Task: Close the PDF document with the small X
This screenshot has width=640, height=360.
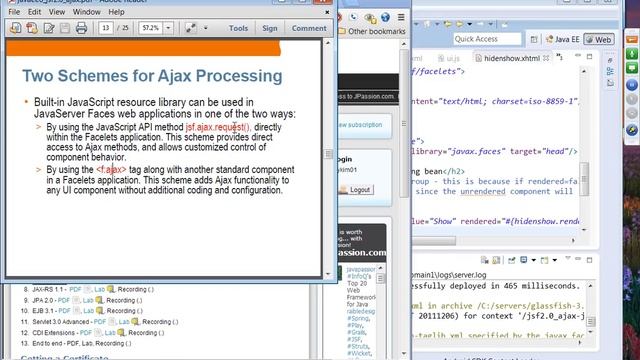Action: [327, 12]
